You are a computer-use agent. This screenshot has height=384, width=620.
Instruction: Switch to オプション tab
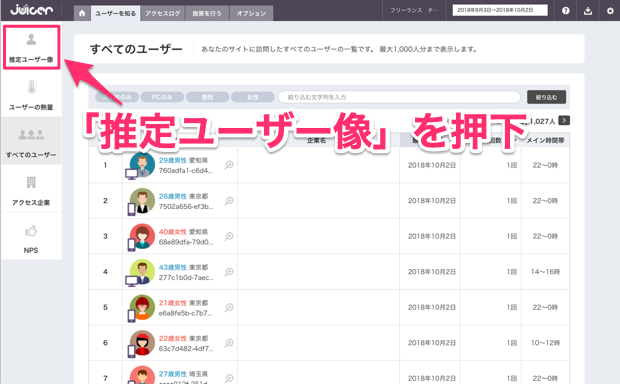pos(251,13)
